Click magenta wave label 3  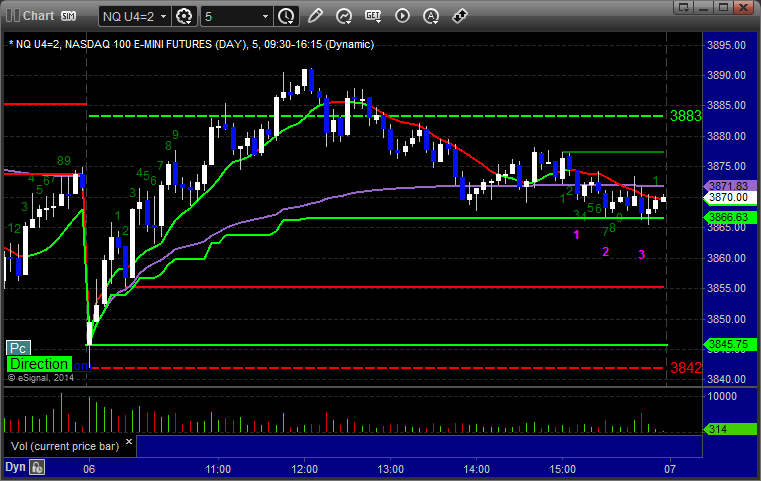642,254
